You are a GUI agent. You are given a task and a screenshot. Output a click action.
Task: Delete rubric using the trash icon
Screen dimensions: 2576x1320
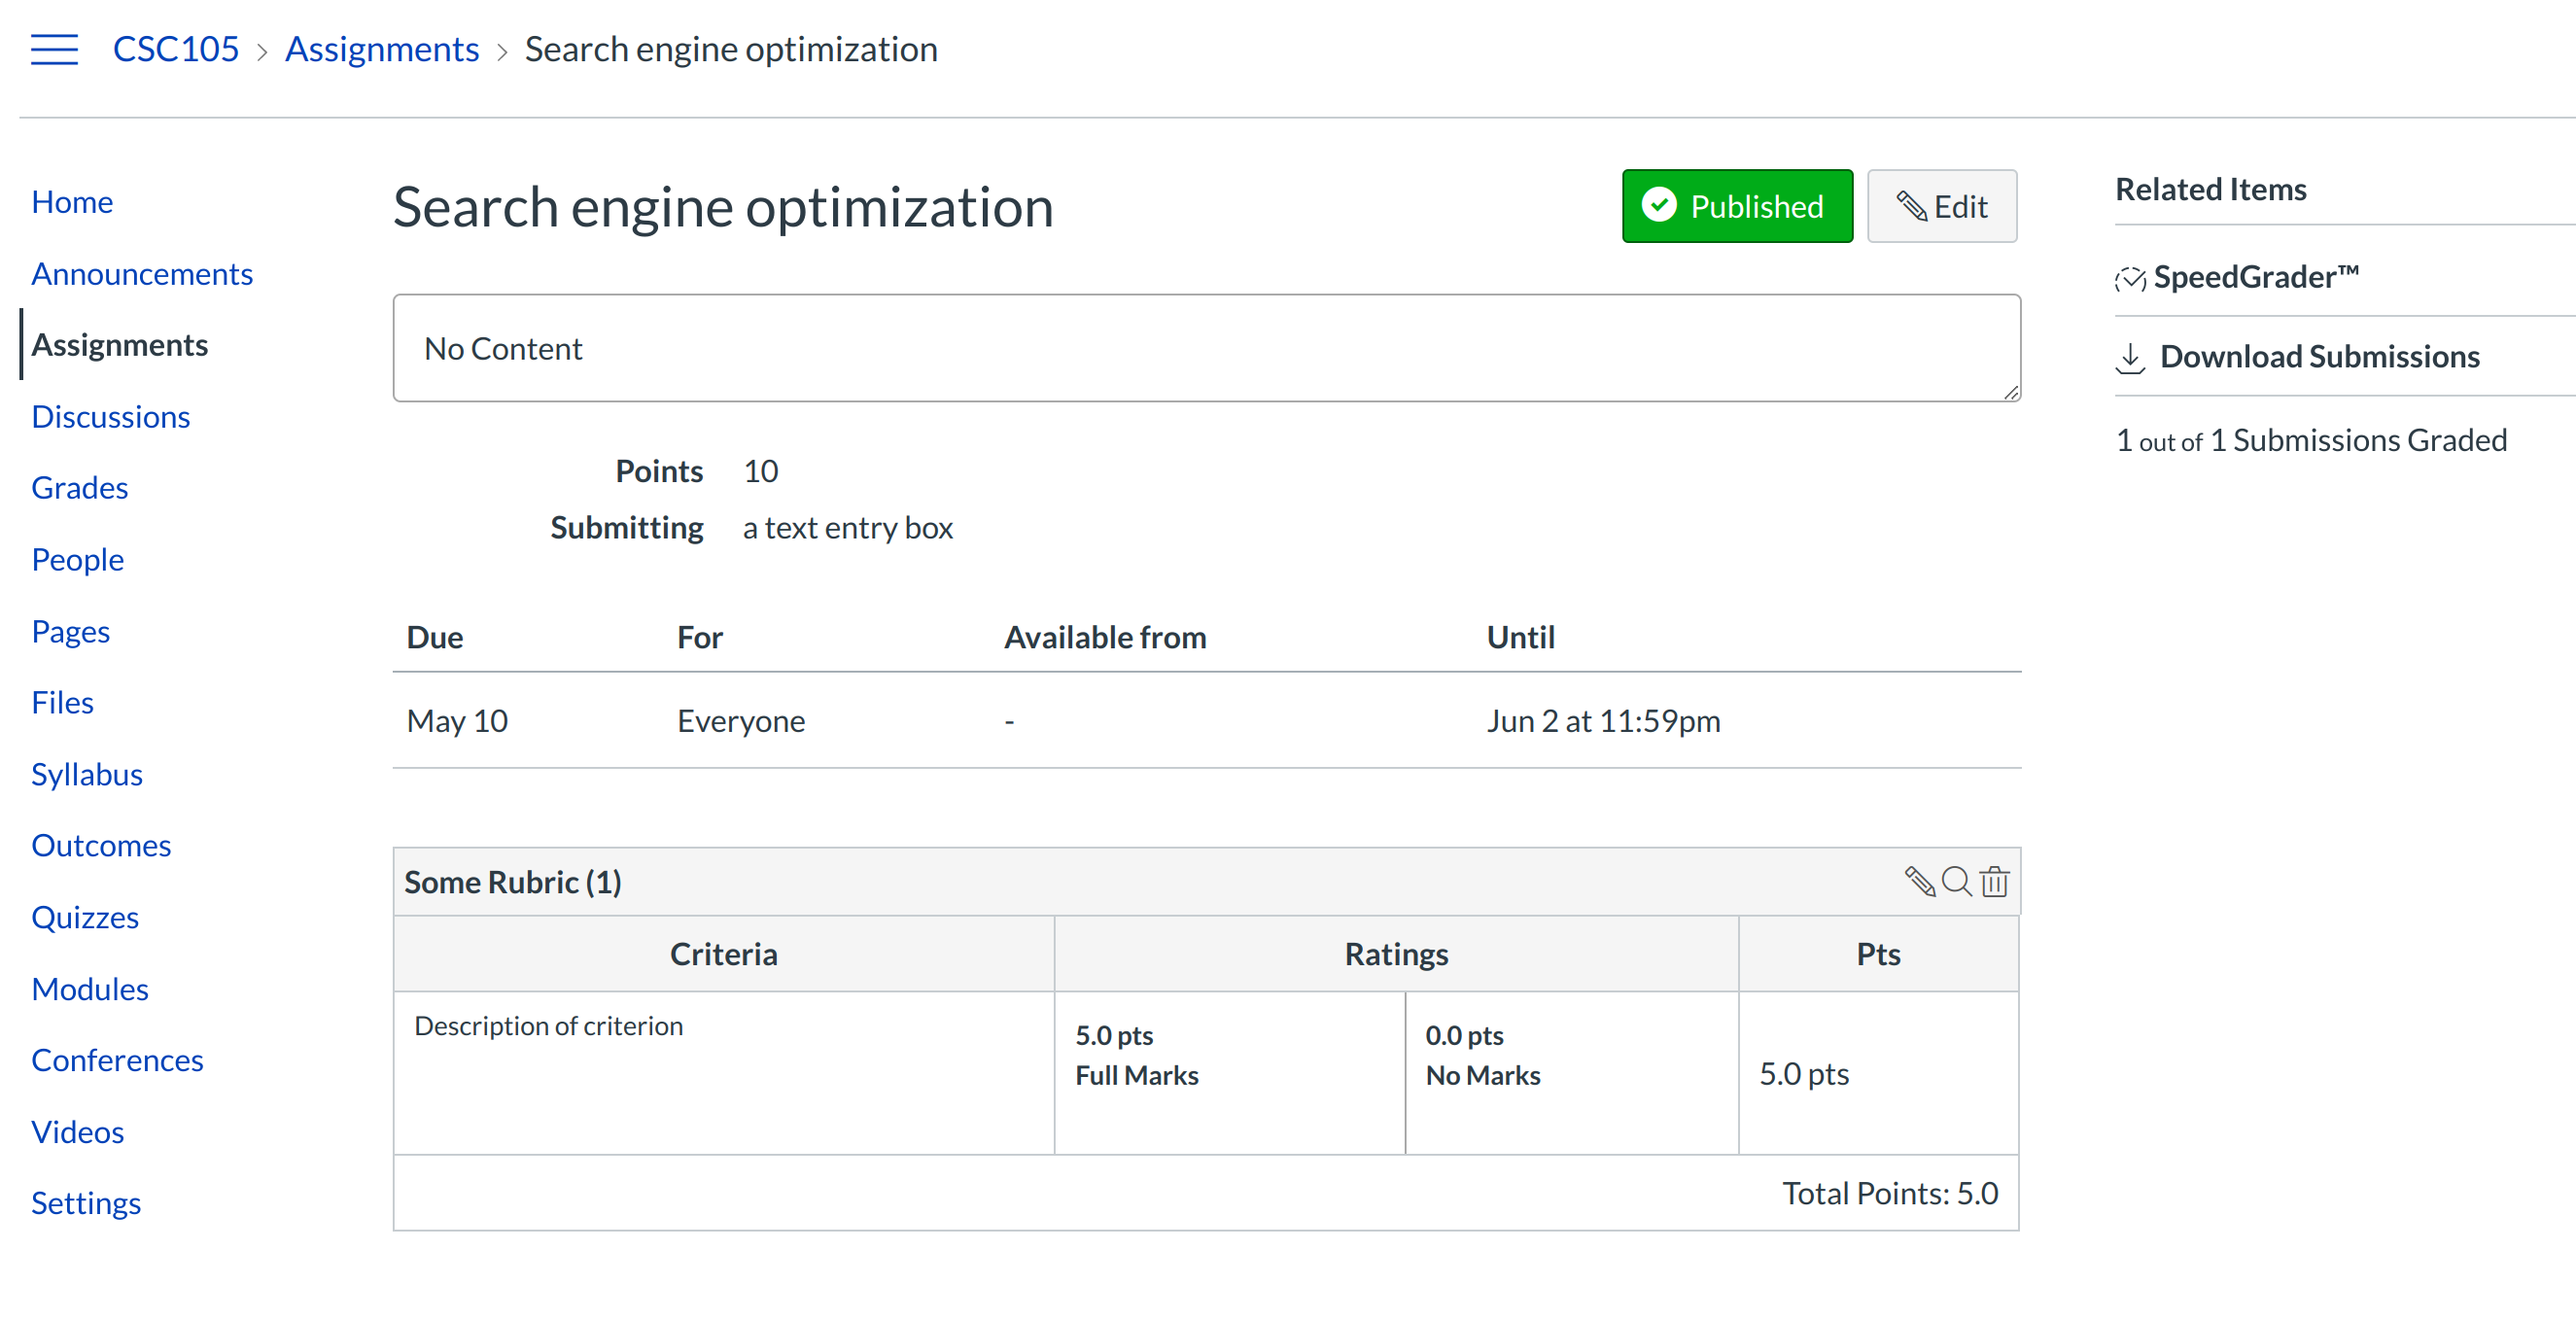1994,881
